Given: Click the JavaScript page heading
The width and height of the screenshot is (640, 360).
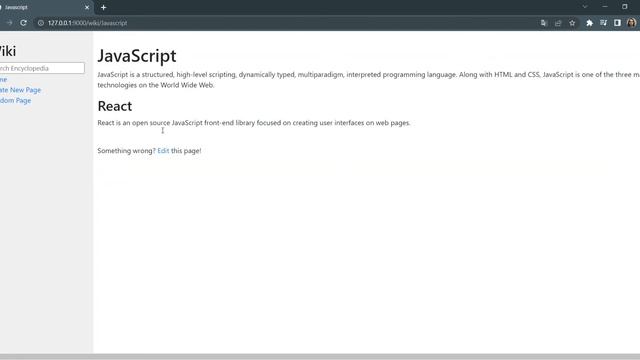Looking at the screenshot, I should (x=137, y=56).
